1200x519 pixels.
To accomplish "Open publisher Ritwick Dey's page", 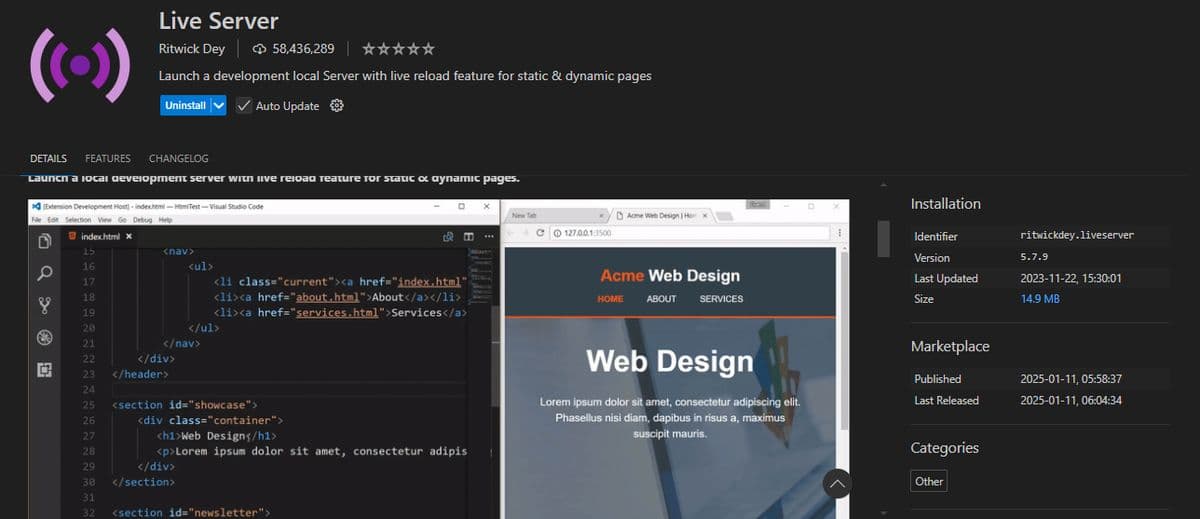I will point(192,48).
